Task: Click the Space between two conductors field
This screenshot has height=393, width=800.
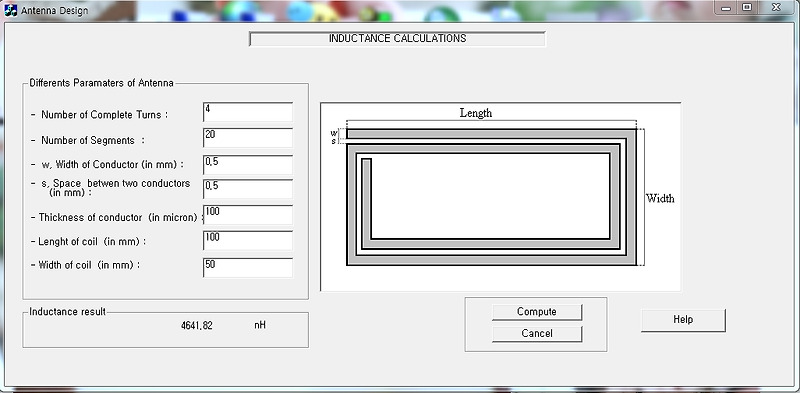Action: 248,189
